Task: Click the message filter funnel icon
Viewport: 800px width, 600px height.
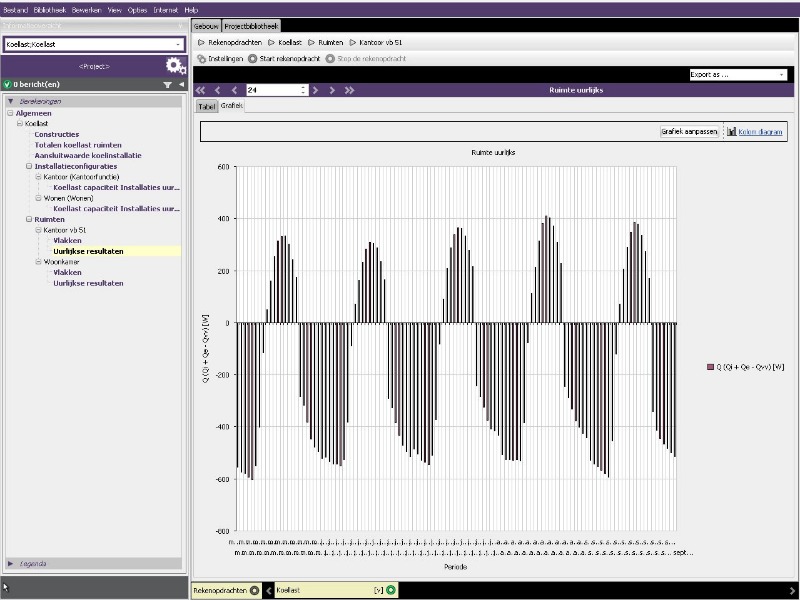Action: tap(167, 85)
